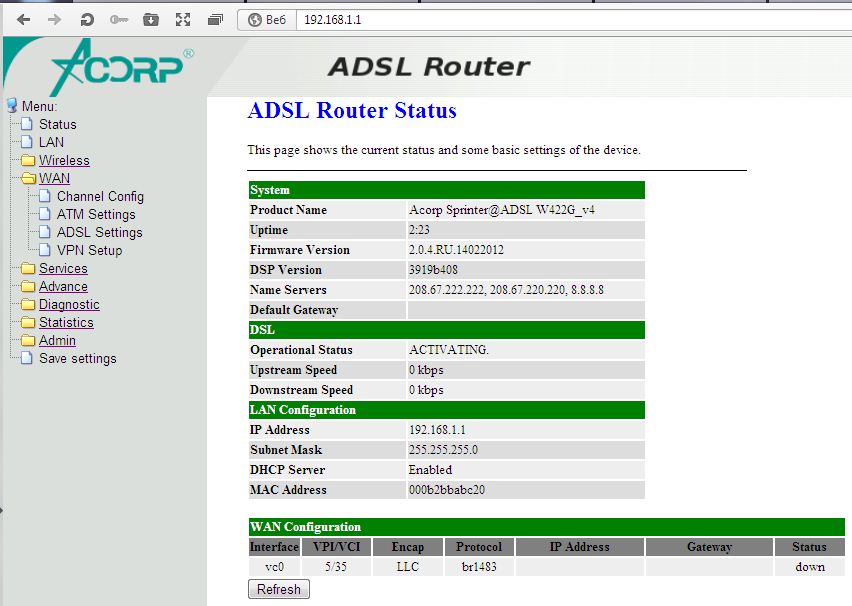Expand the Advance folder

click(x=63, y=286)
